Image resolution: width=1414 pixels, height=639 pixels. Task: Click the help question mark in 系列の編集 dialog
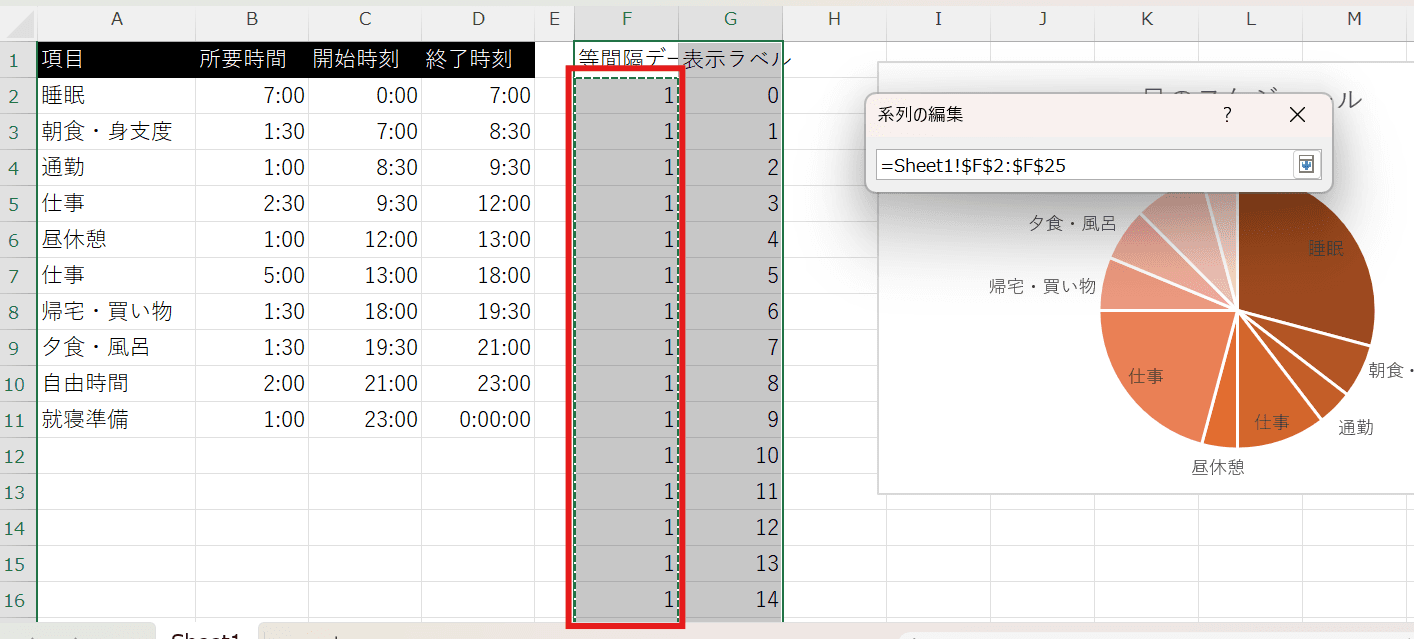pos(1227,115)
